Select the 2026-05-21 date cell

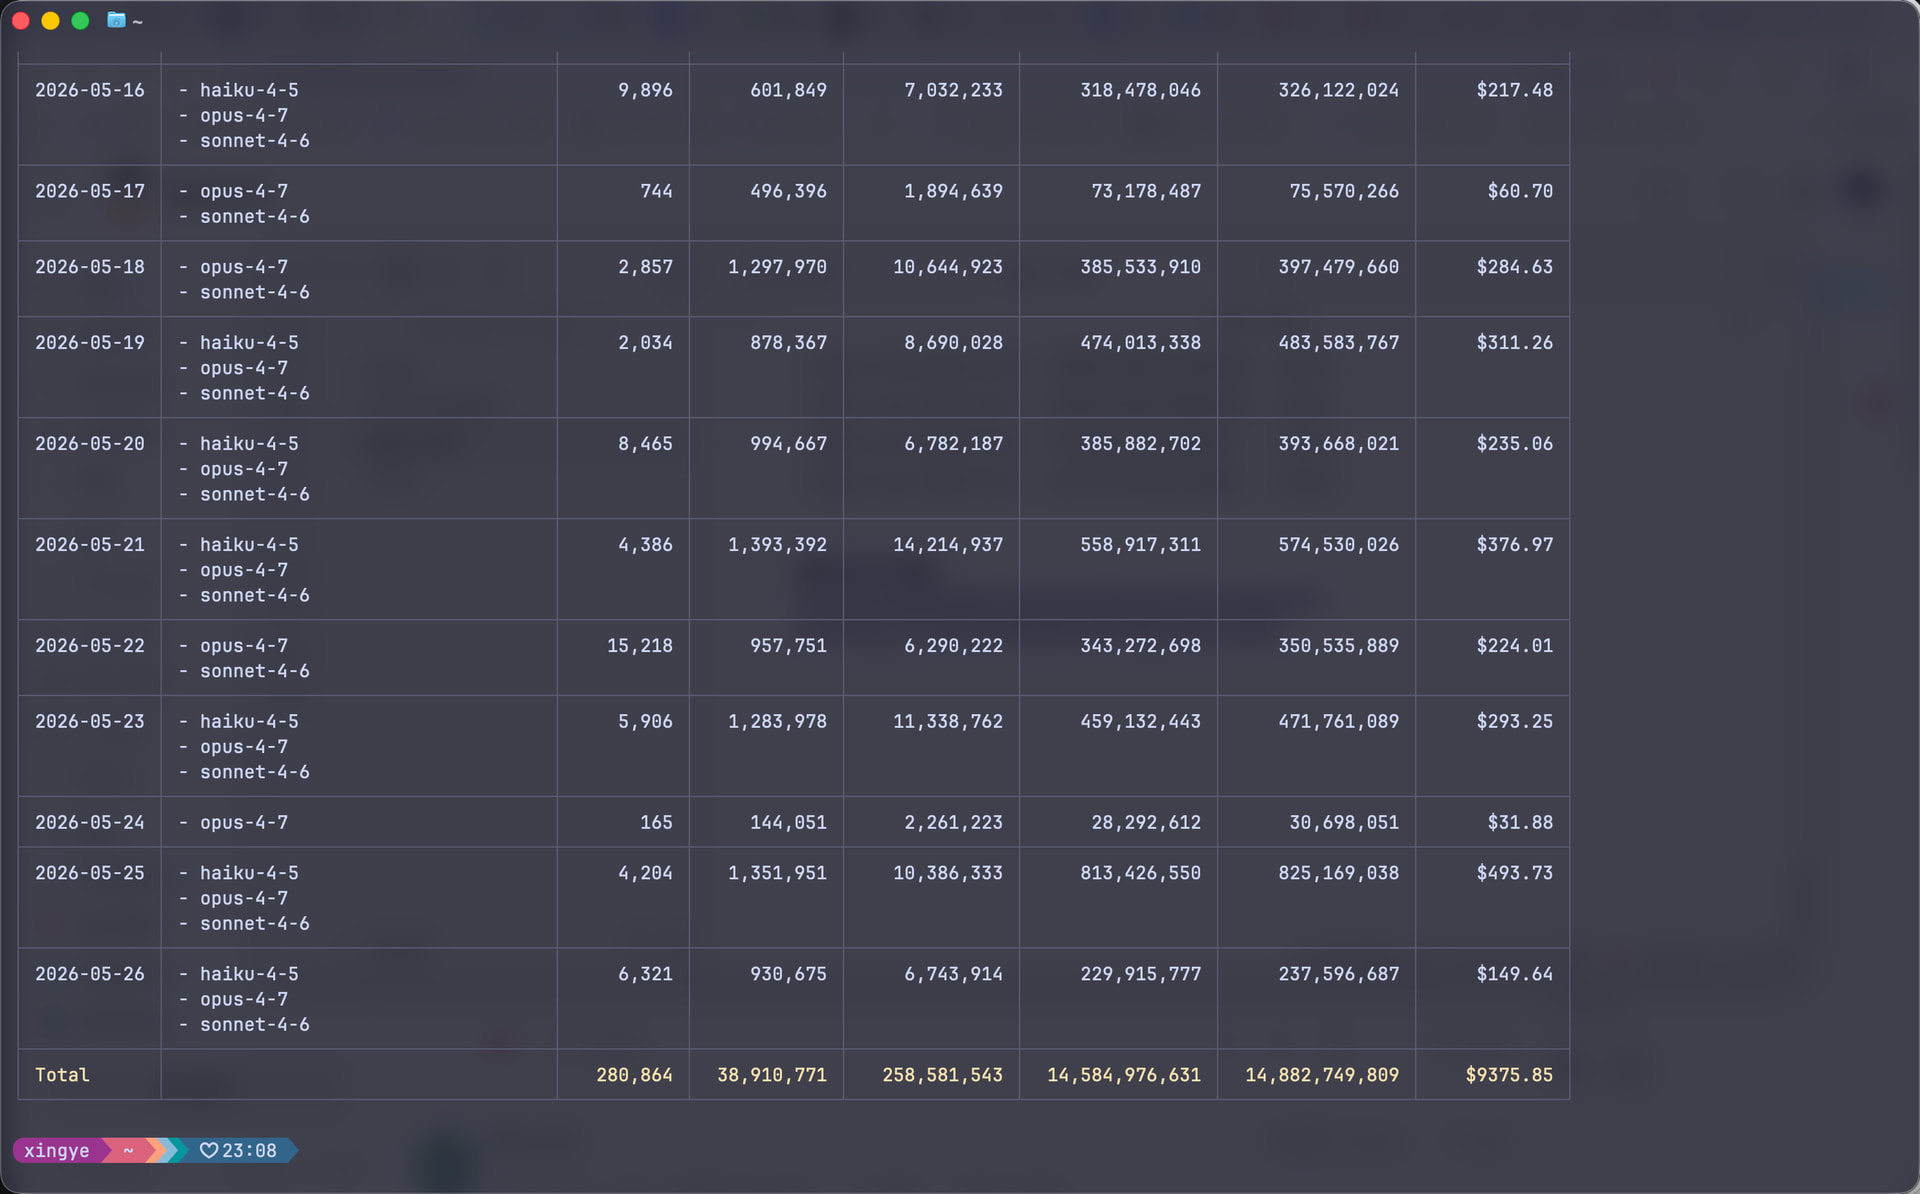(x=90, y=544)
